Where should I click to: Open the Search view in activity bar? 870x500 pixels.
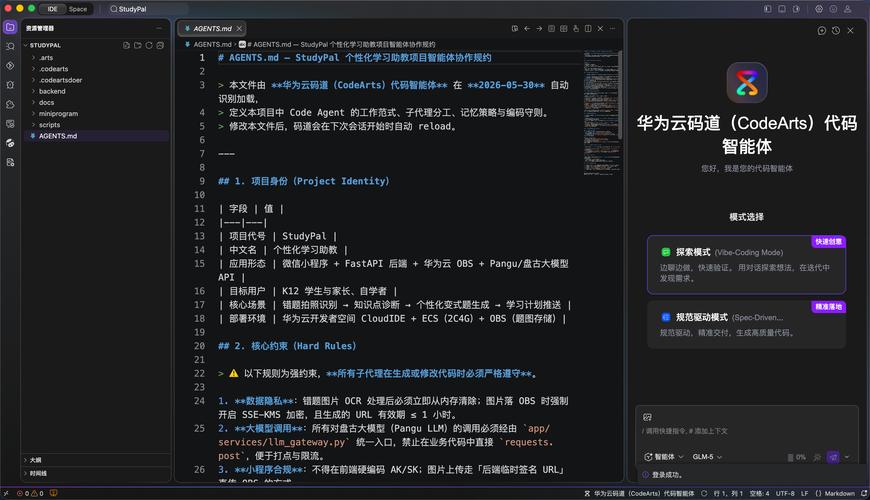tap(10, 47)
